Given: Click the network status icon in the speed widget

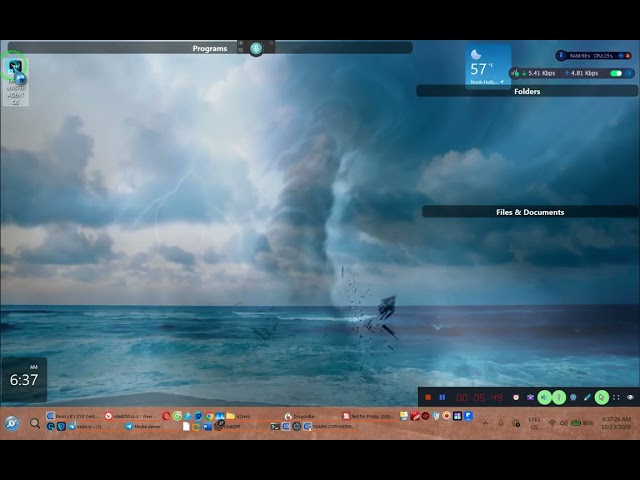Looking at the screenshot, I should click(516, 73).
